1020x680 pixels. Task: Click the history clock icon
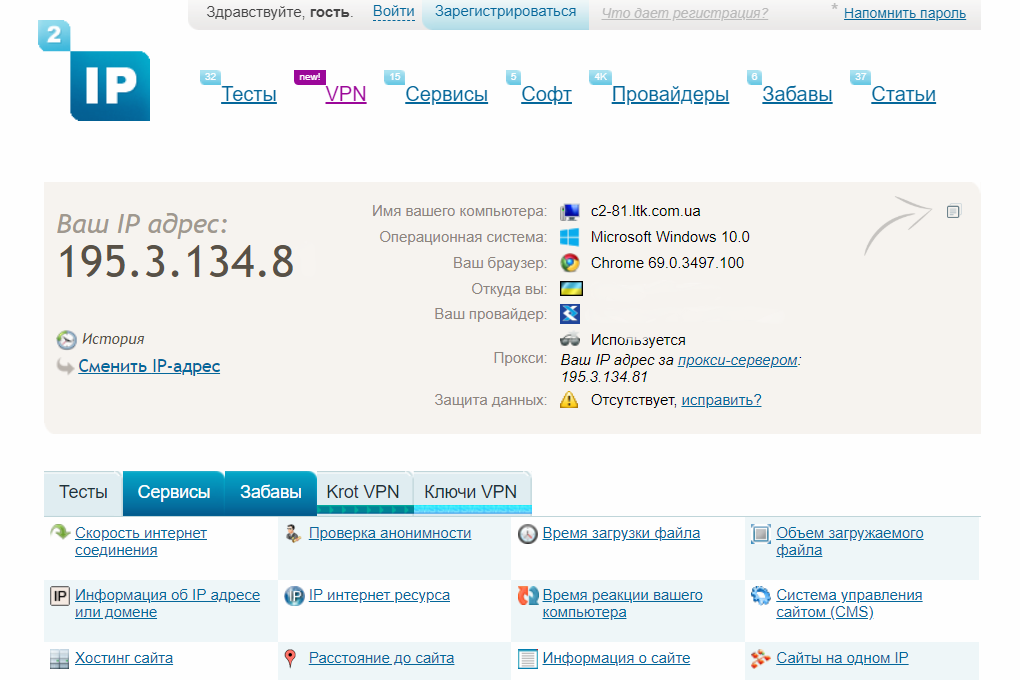click(x=66, y=340)
